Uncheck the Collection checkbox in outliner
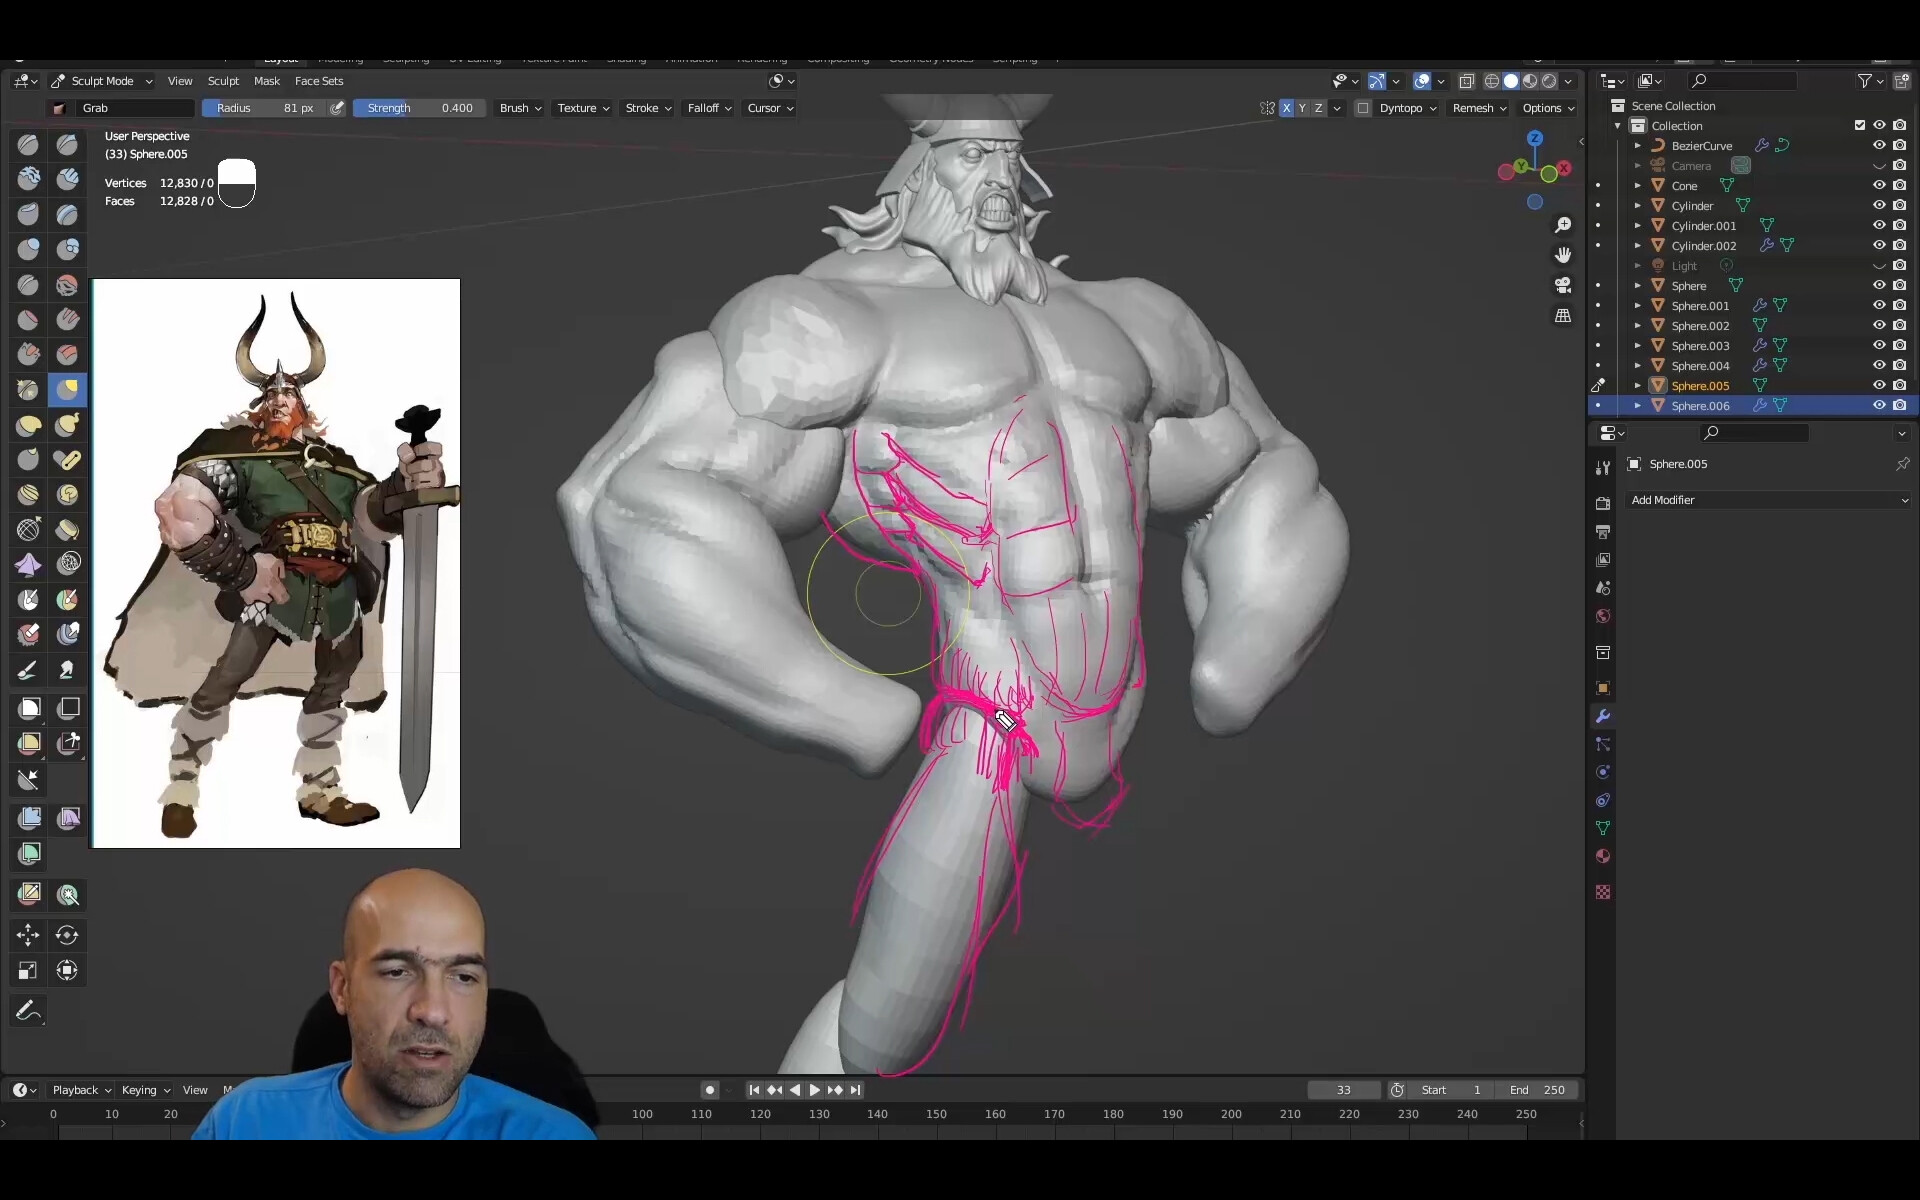1920x1200 pixels. (1859, 124)
